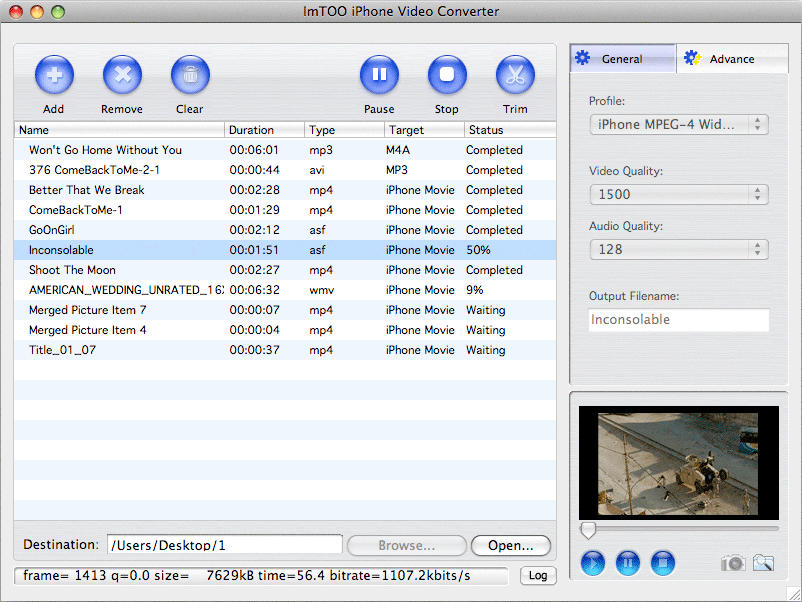Take a snapshot with camera icon
This screenshot has height=602, width=802.
(x=733, y=563)
